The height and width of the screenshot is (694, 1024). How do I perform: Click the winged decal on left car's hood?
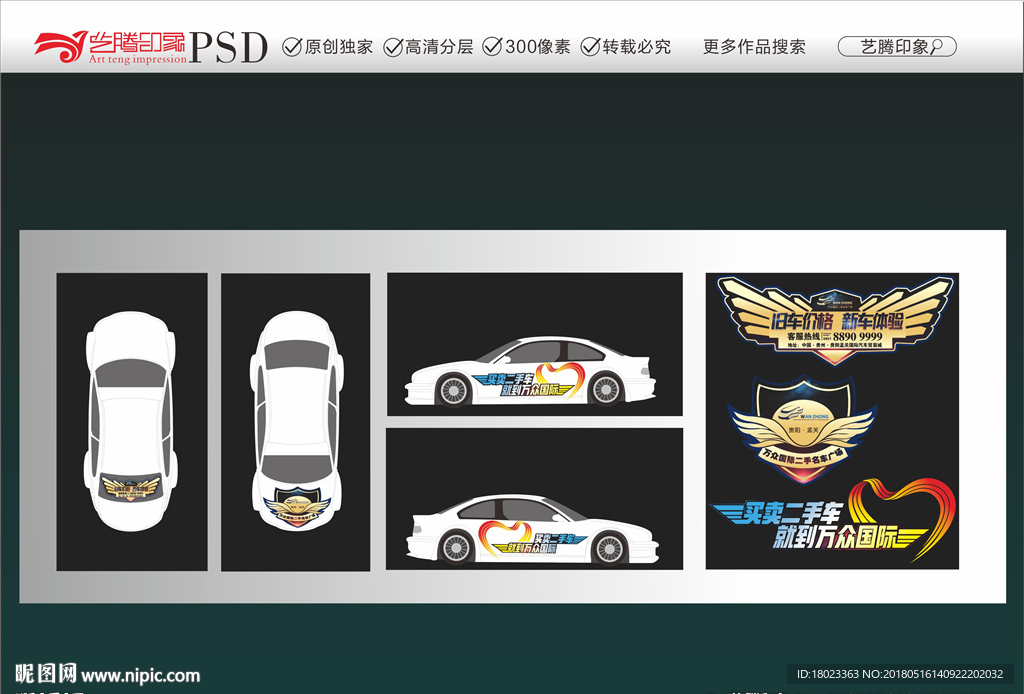(131, 489)
